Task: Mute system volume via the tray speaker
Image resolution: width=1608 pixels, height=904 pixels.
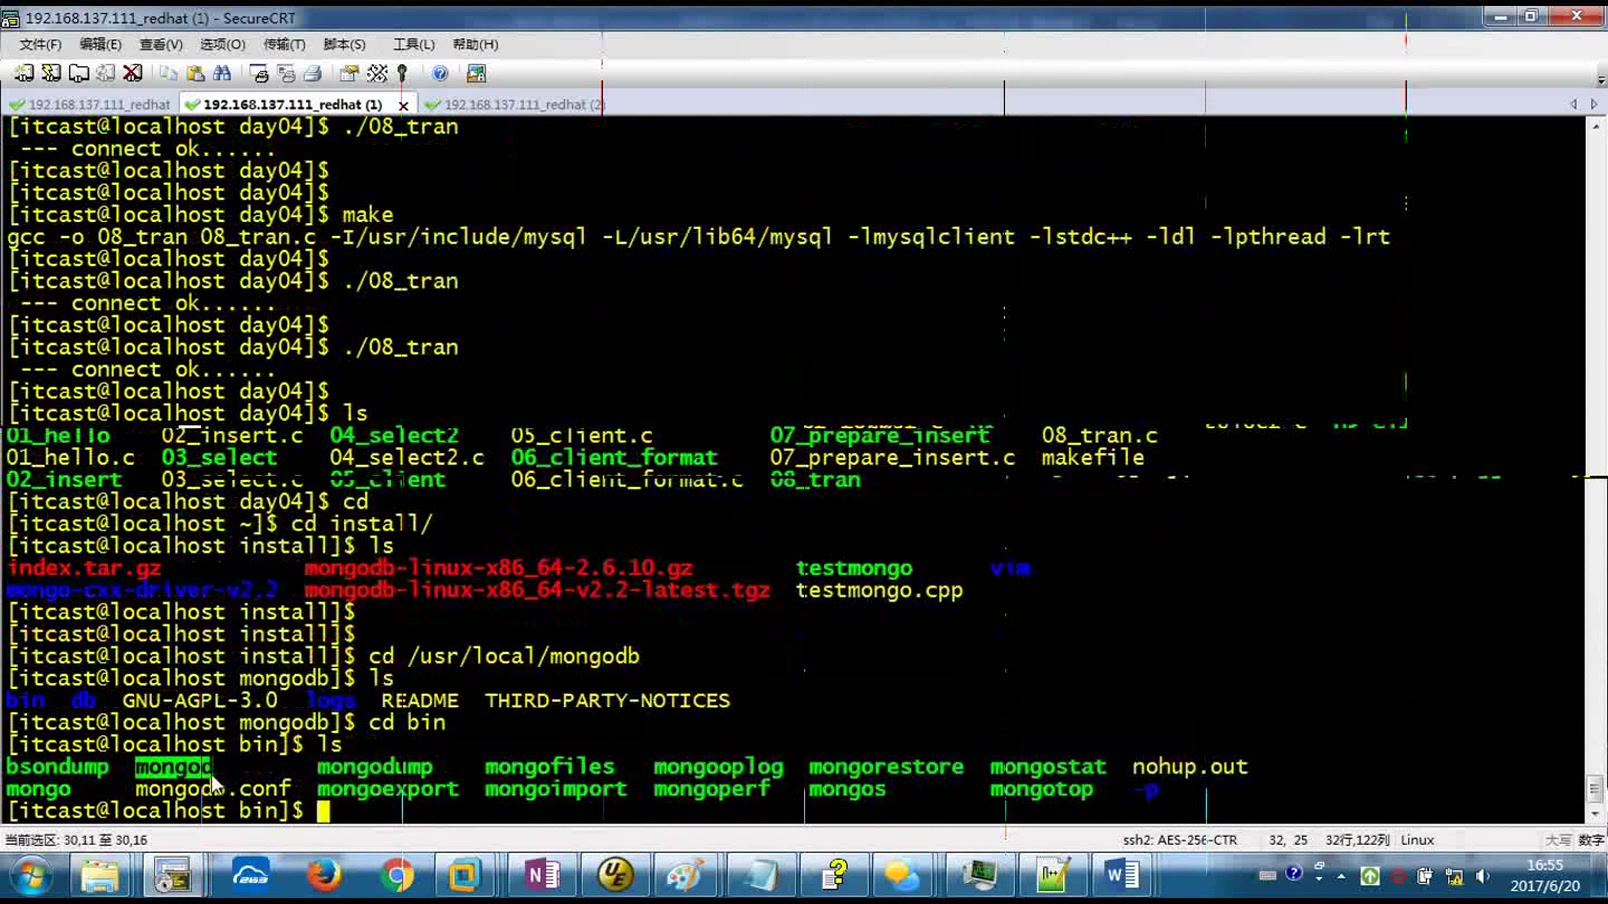Action: (x=1482, y=876)
